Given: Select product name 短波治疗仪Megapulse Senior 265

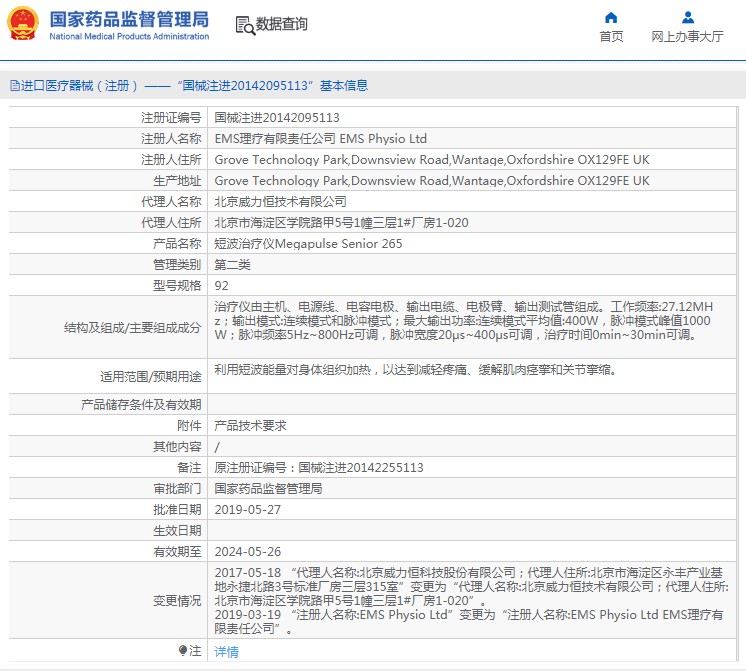Looking at the screenshot, I should tap(308, 243).
